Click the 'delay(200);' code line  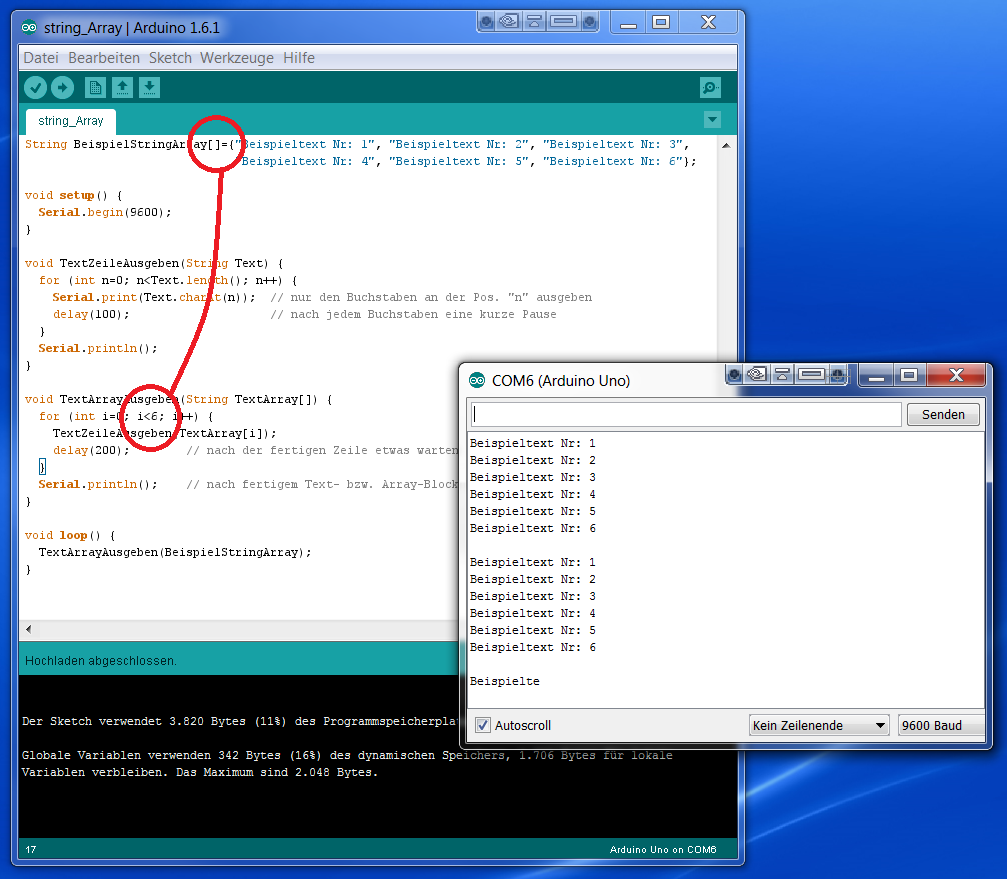91,451
